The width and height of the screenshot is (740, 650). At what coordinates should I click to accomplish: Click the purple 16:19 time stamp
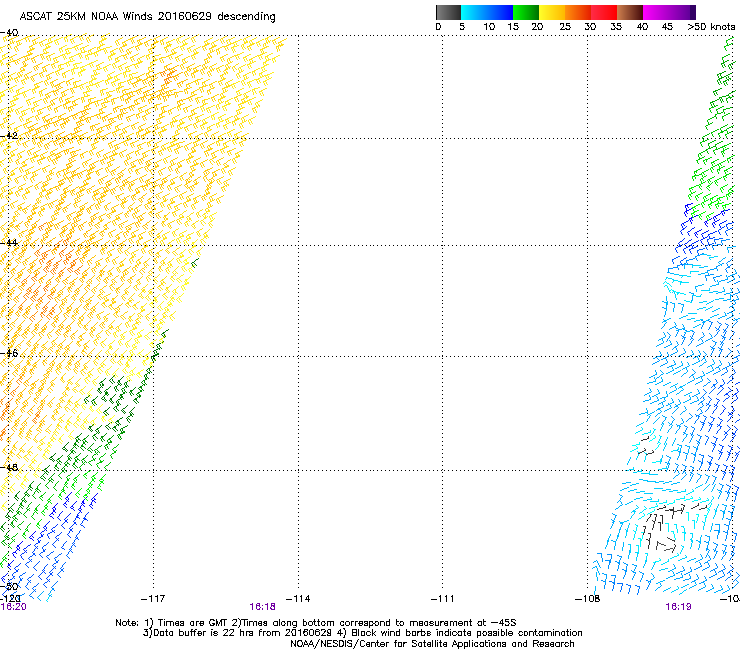(678, 607)
